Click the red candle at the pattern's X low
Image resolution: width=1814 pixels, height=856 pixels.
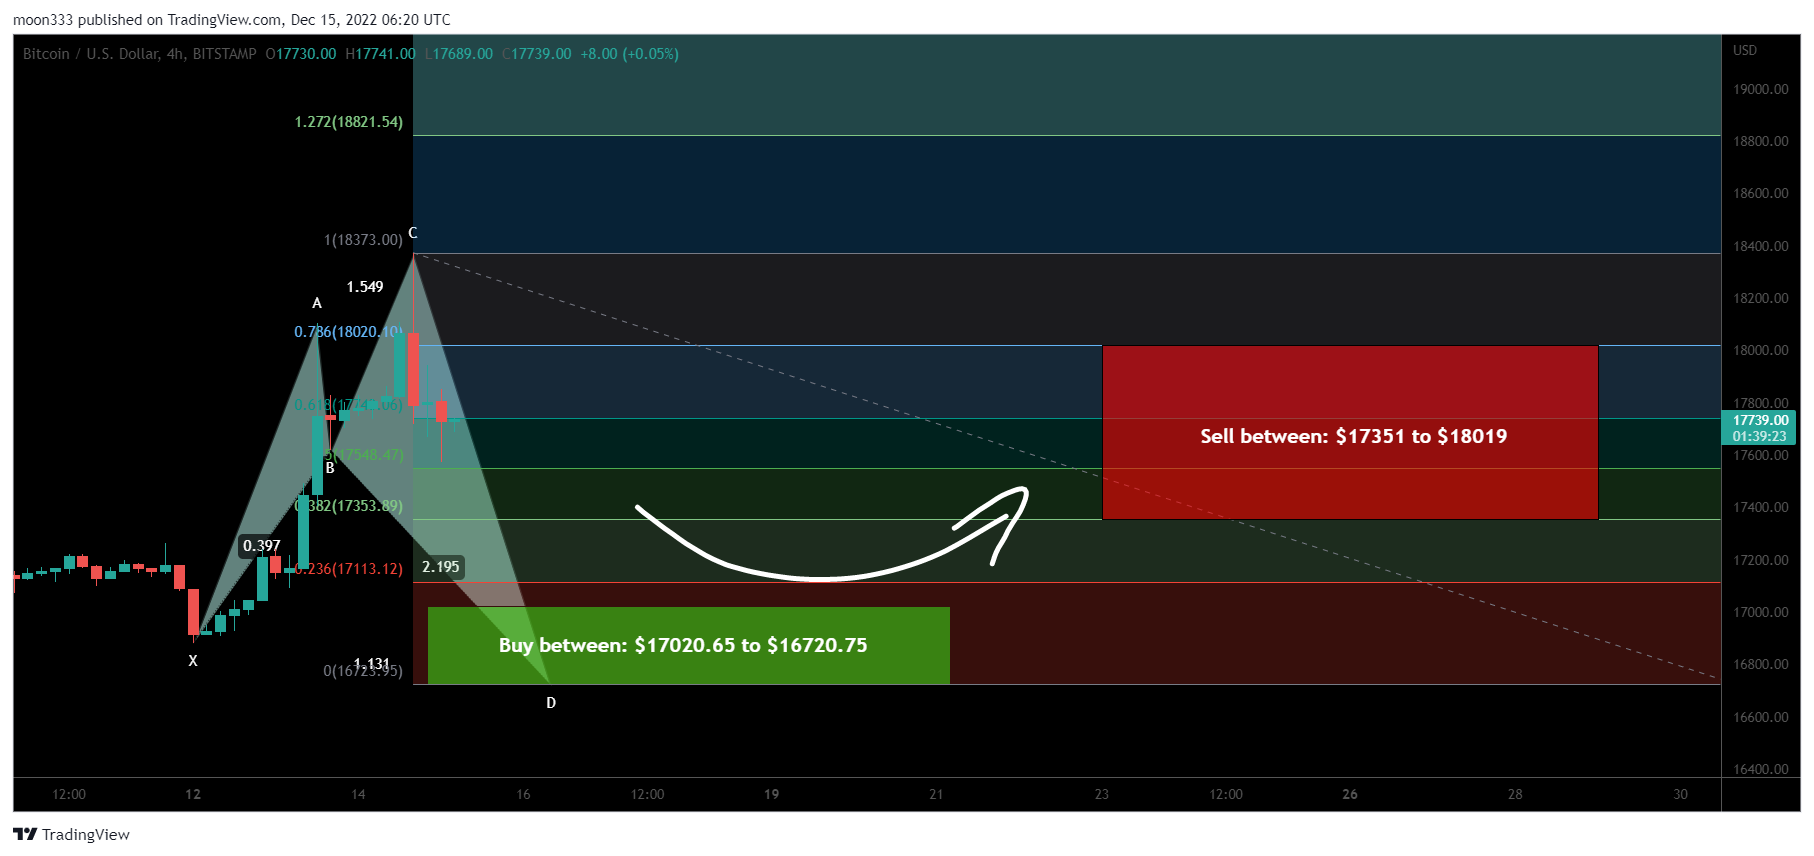pyautogui.click(x=193, y=612)
